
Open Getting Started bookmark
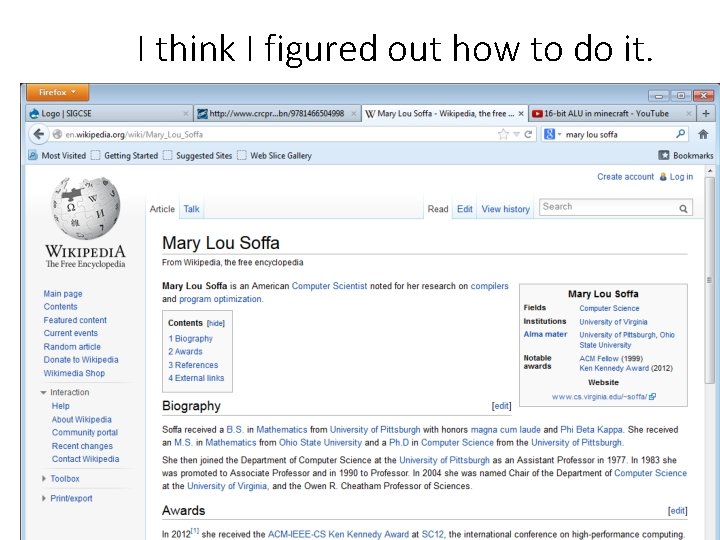(x=125, y=155)
